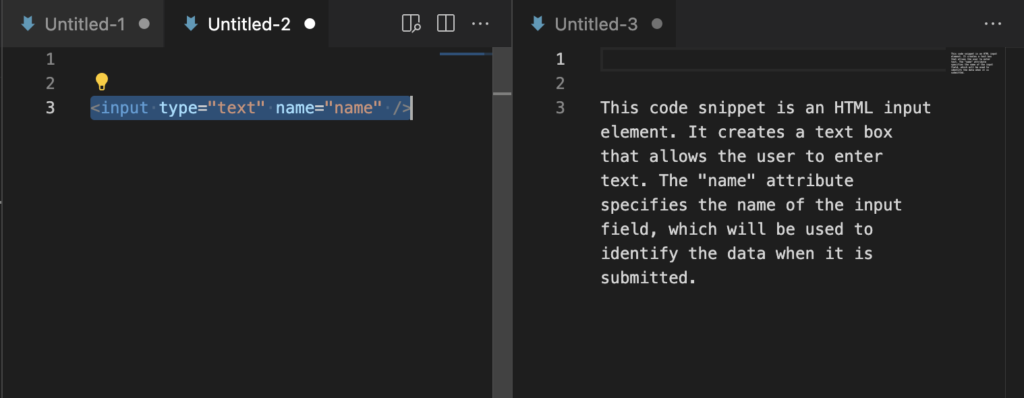Close Untitled-1 via its unsaved dot

point(144,24)
